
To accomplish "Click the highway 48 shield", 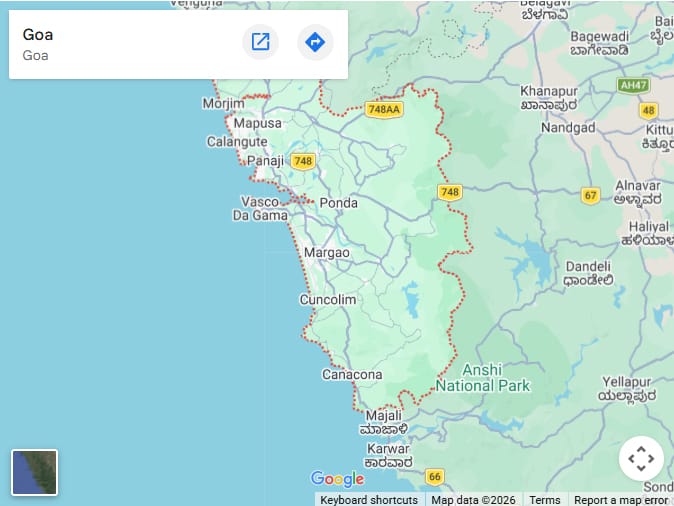I will click(x=648, y=110).
